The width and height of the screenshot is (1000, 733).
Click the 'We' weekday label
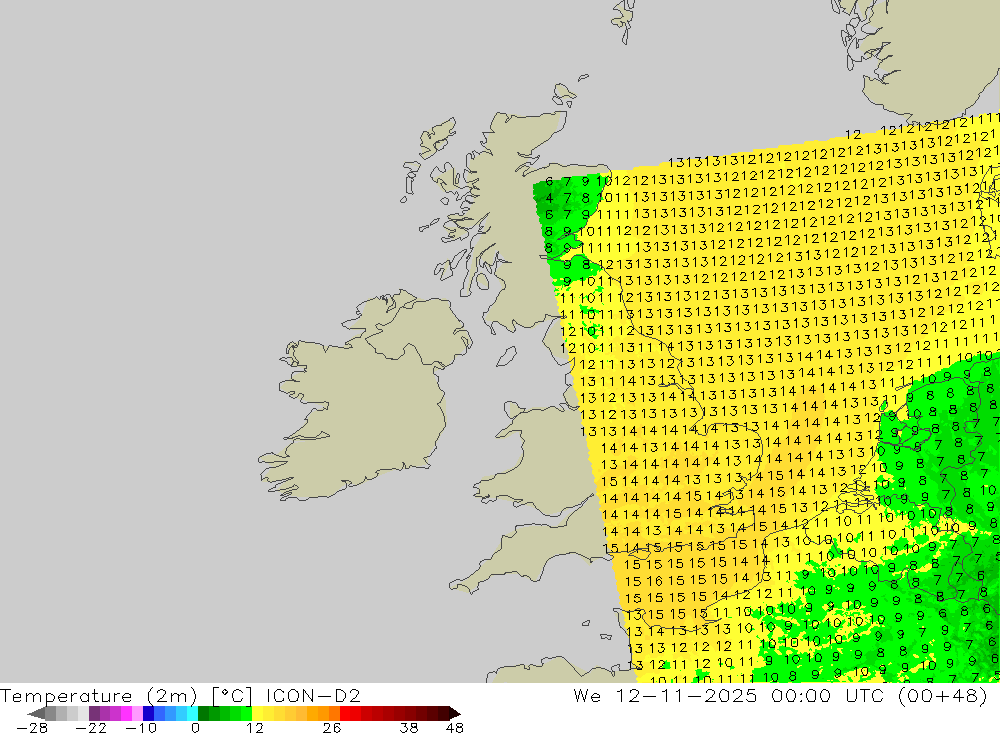click(x=587, y=695)
